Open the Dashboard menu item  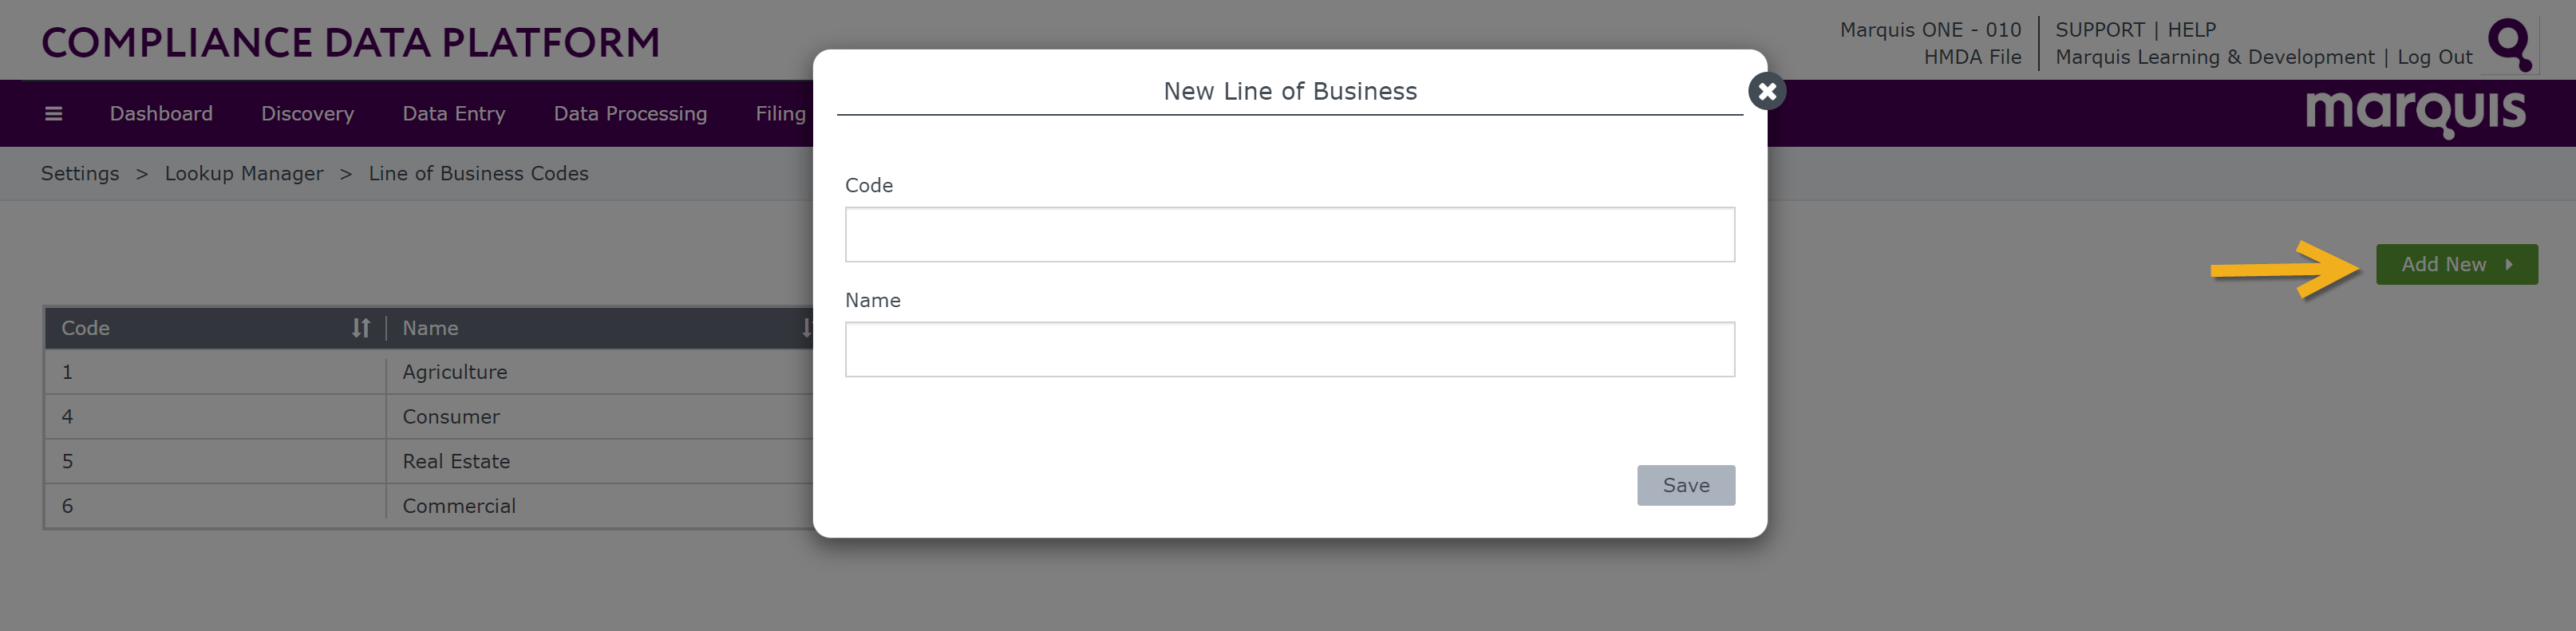click(x=161, y=114)
